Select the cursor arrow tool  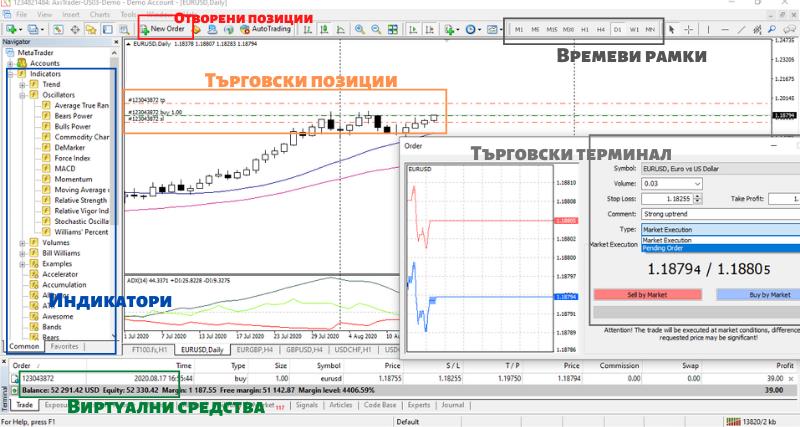click(x=672, y=30)
